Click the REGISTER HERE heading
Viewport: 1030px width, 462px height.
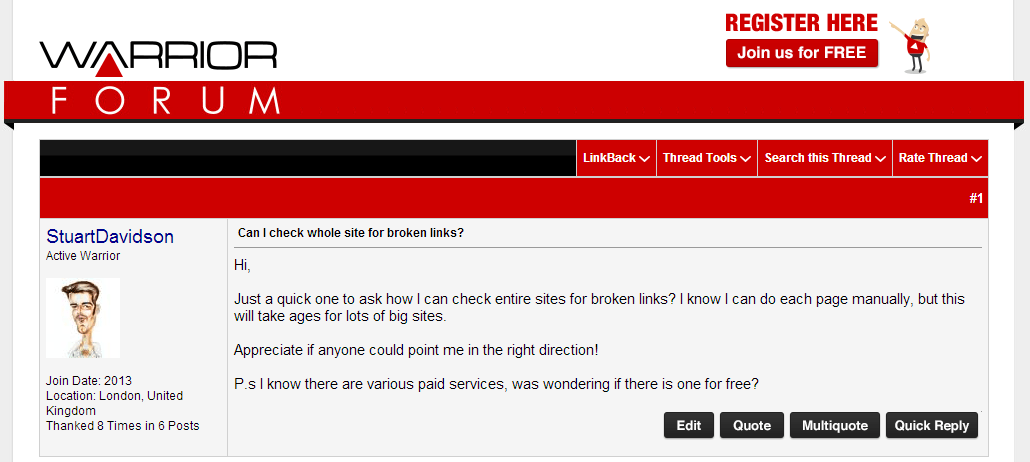click(x=801, y=22)
